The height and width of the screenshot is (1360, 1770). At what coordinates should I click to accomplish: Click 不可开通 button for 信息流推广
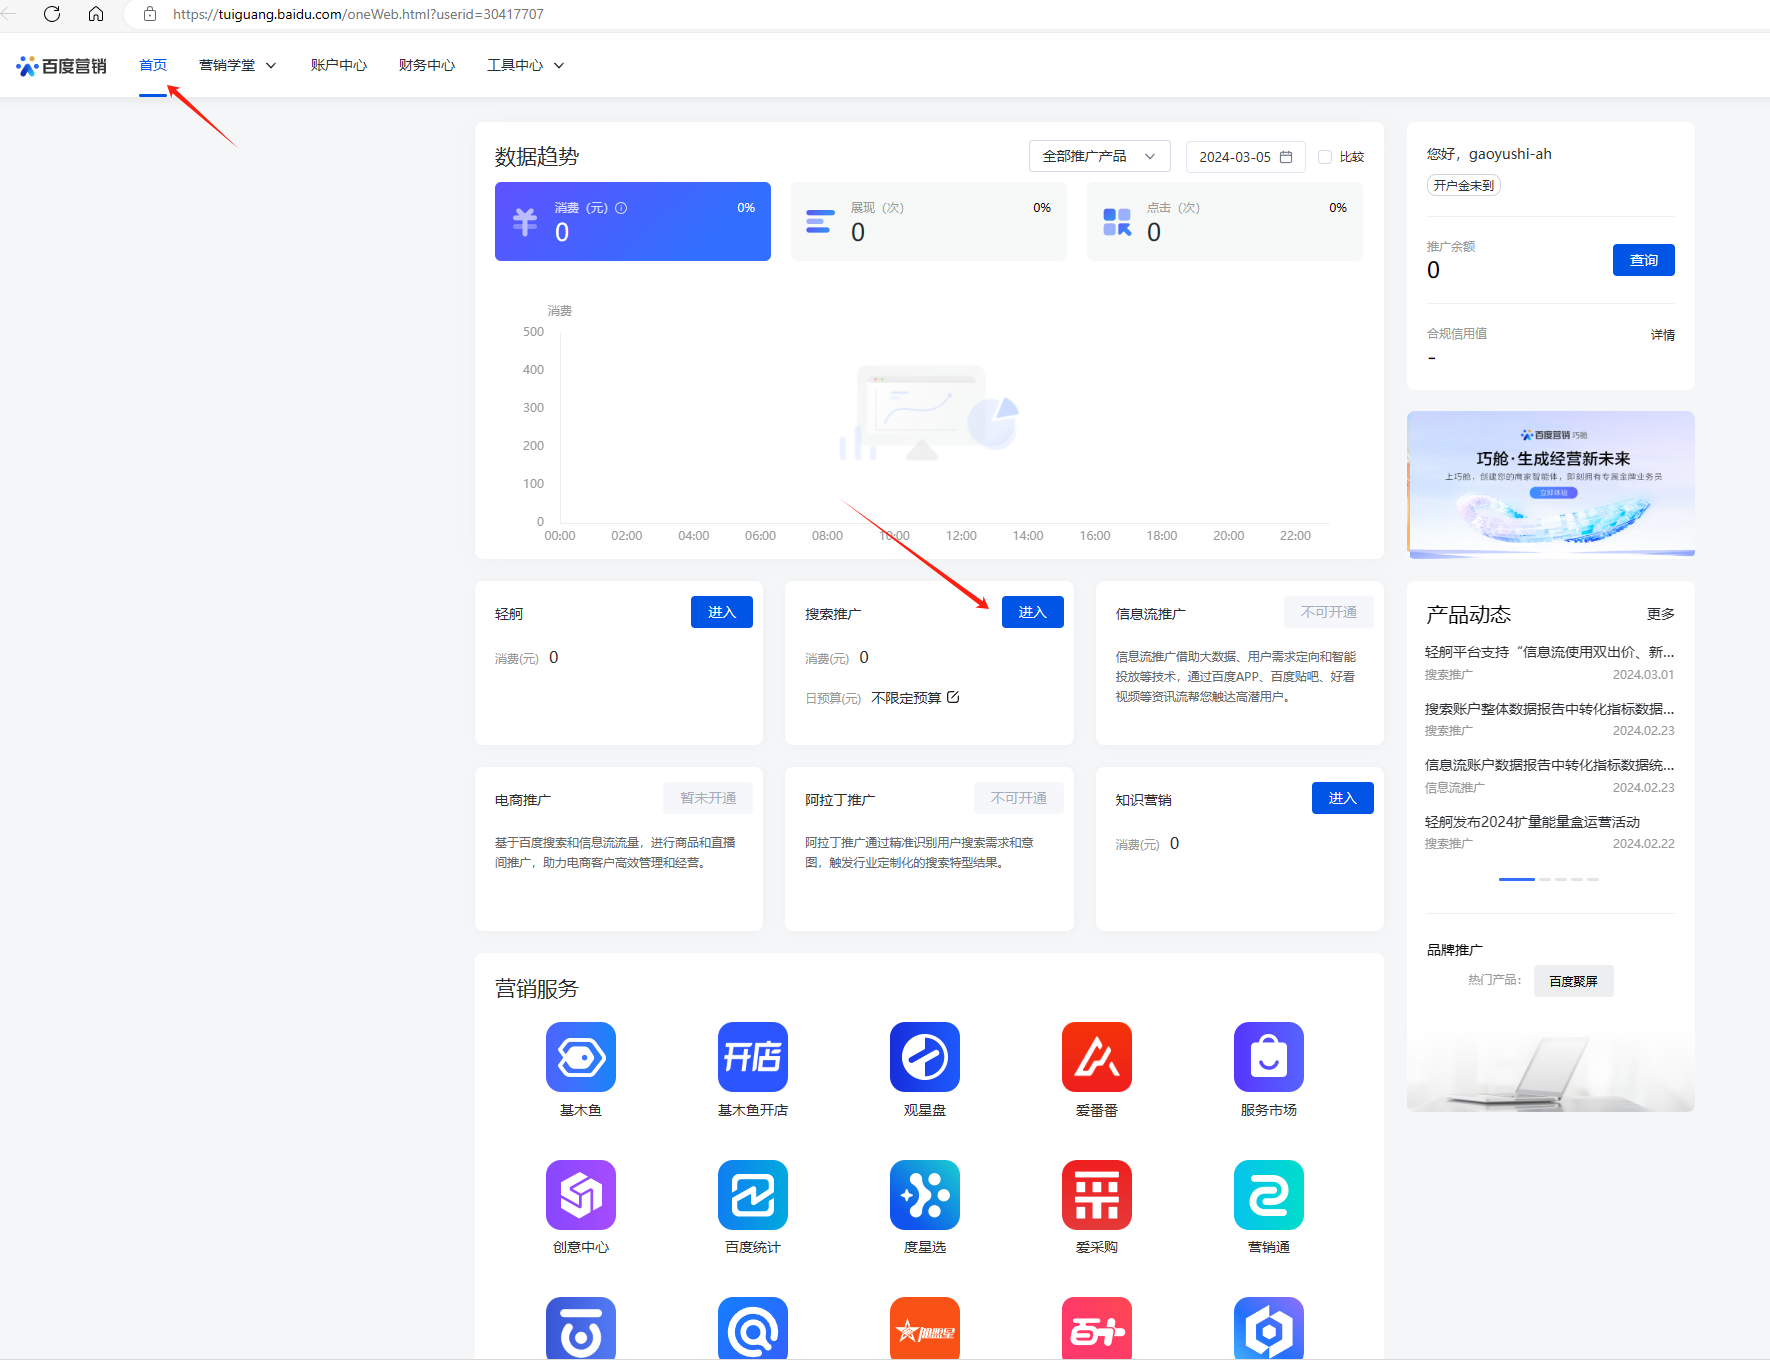coord(1329,612)
